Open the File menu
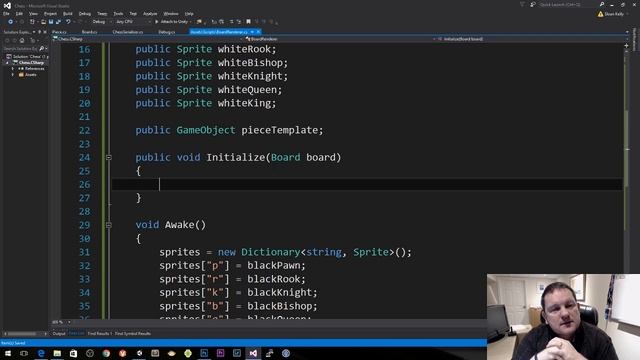 pyautogui.click(x=6, y=13)
